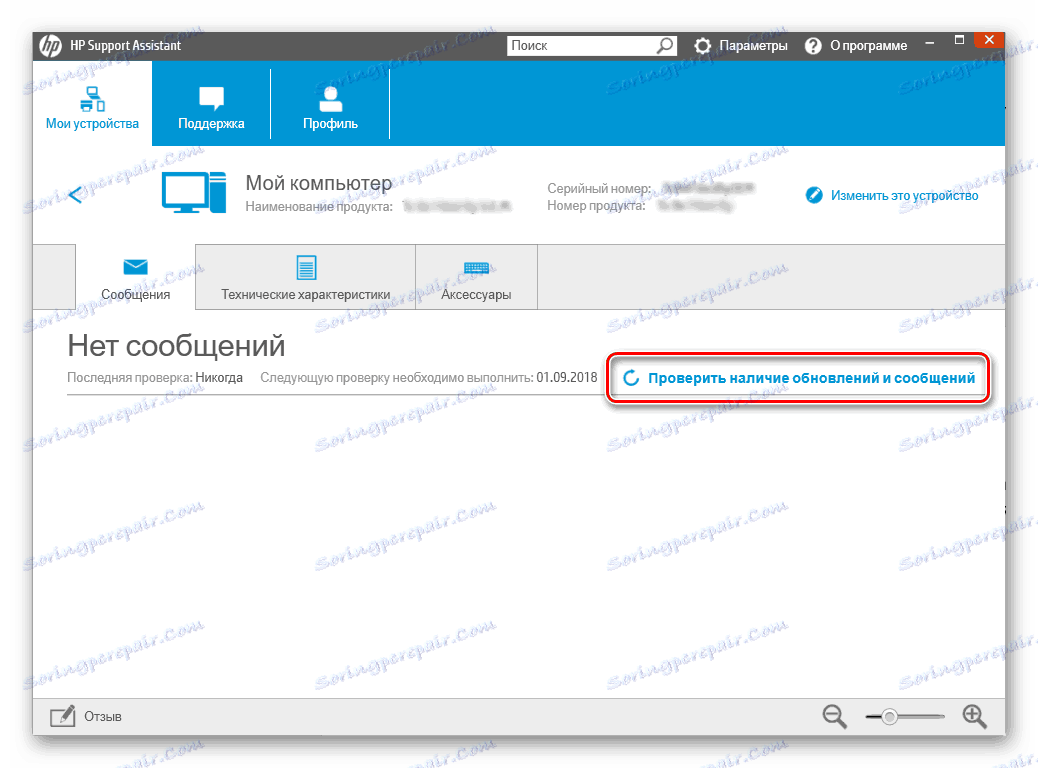Click the Параметры gear icon

point(702,46)
